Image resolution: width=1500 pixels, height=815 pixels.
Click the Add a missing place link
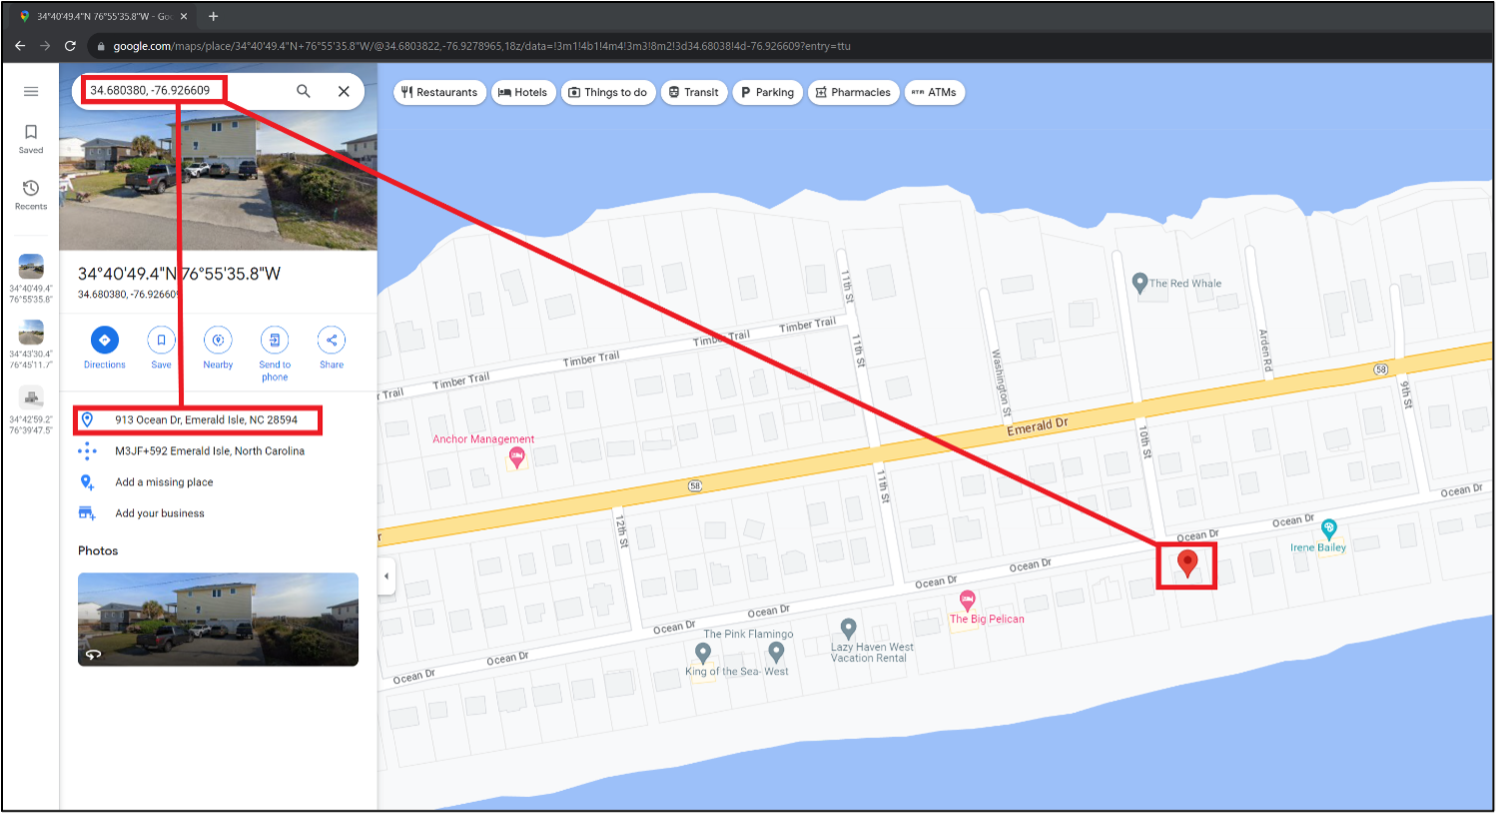point(164,482)
